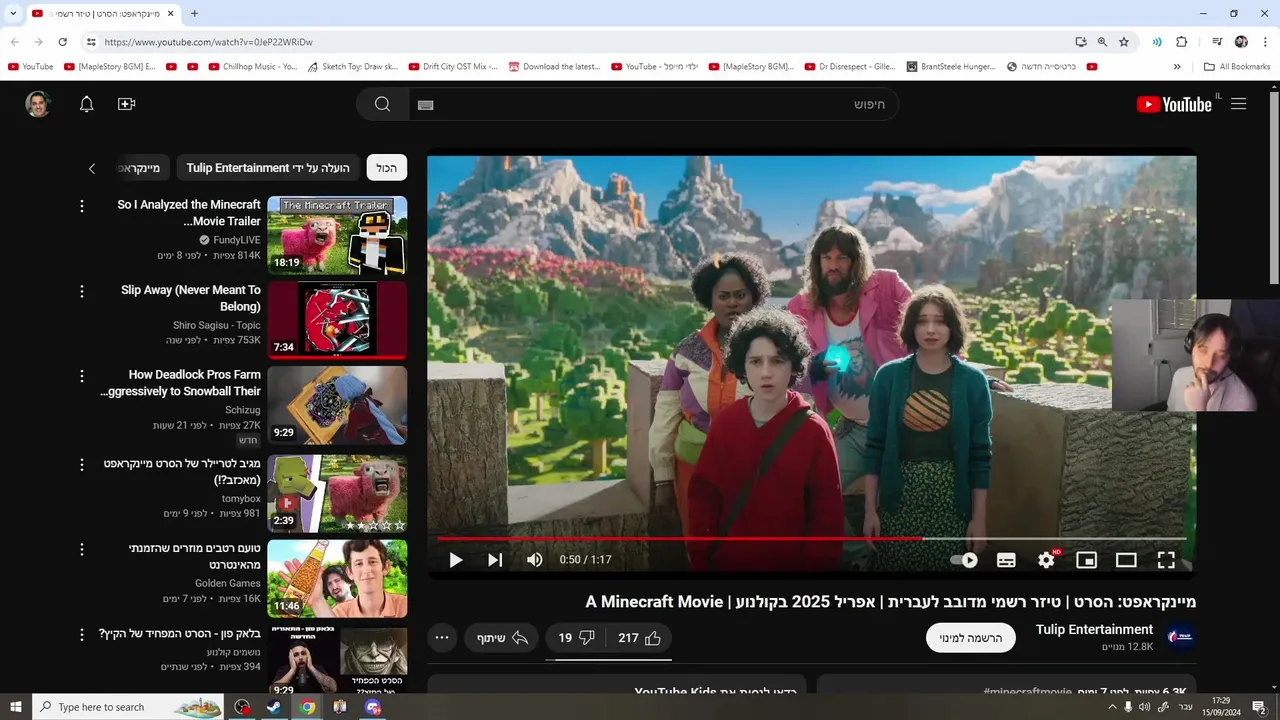
Task: Open options menu for So I Analyzed video
Action: pos(82,206)
